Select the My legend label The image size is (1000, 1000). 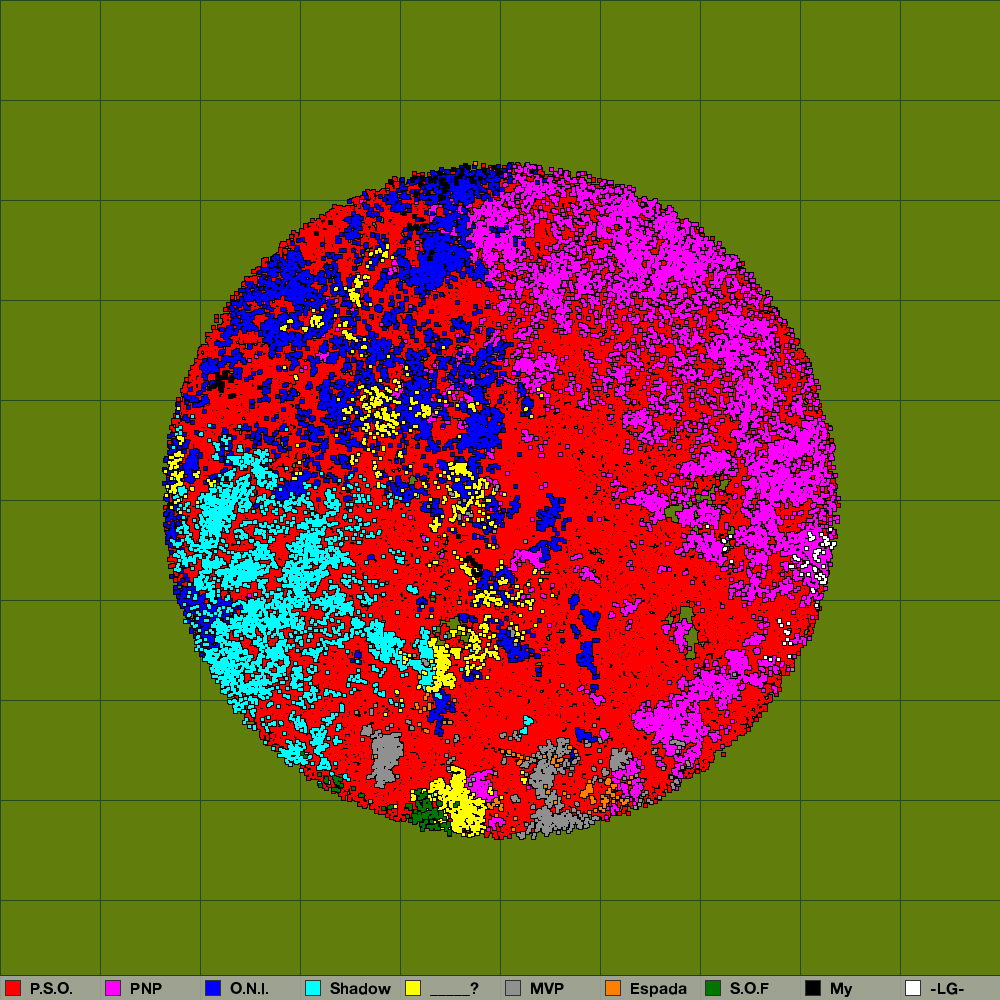pos(841,989)
